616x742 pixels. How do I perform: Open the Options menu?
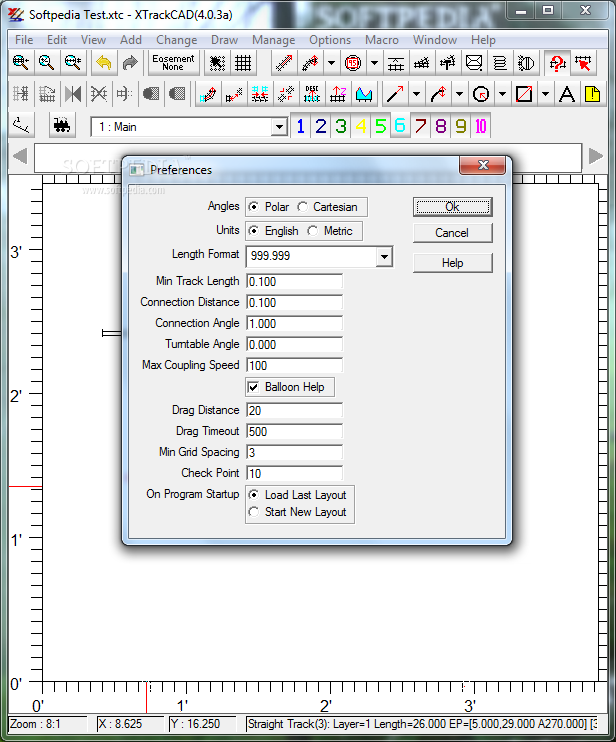[330, 40]
